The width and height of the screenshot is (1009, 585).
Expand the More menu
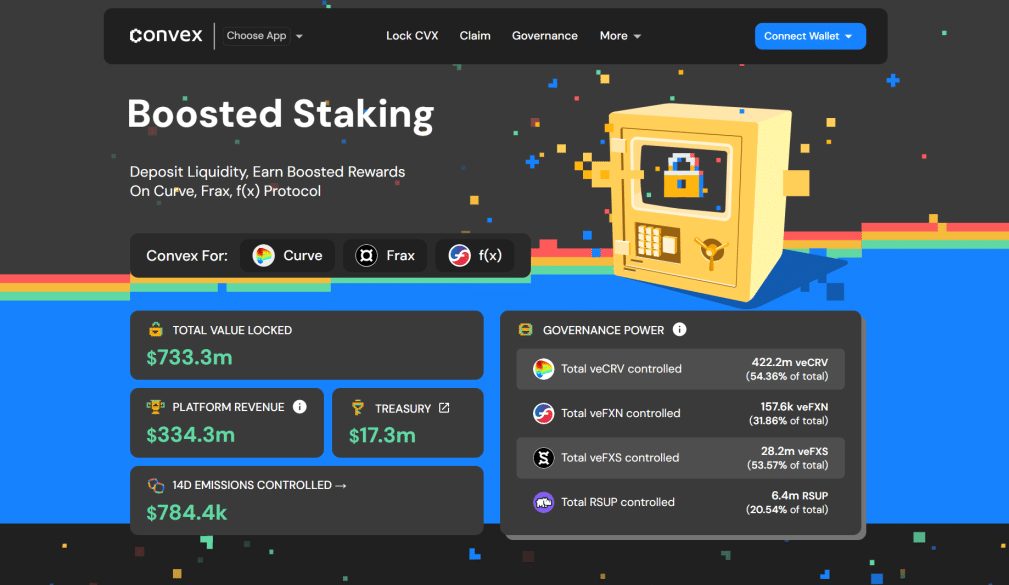click(x=620, y=36)
